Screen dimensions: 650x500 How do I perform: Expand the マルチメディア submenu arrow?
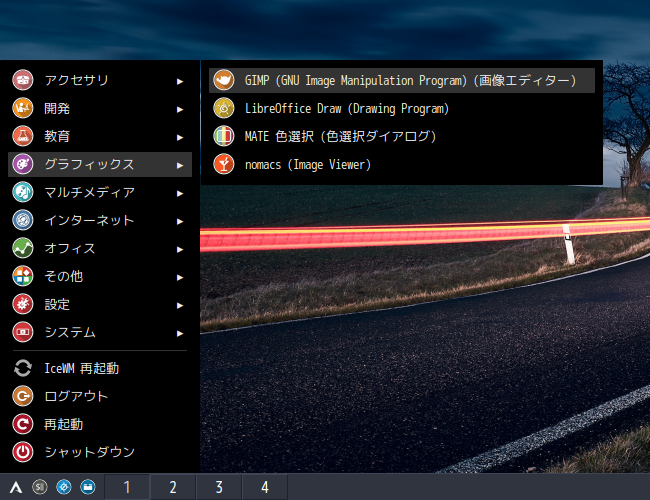180,193
